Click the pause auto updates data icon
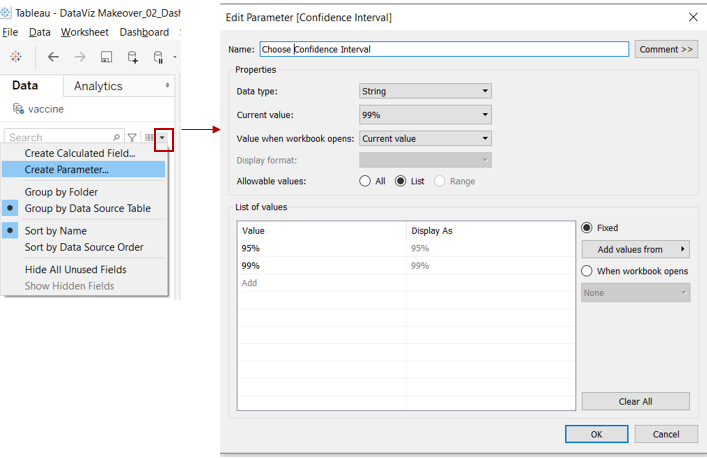Screen dimensions: 707x458 (158, 57)
